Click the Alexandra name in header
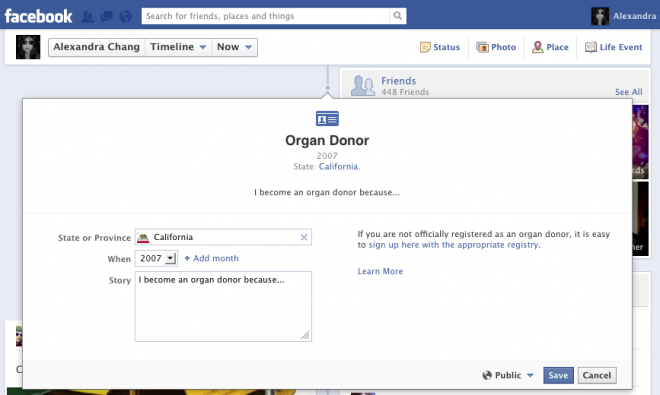660x395 pixels. point(634,16)
